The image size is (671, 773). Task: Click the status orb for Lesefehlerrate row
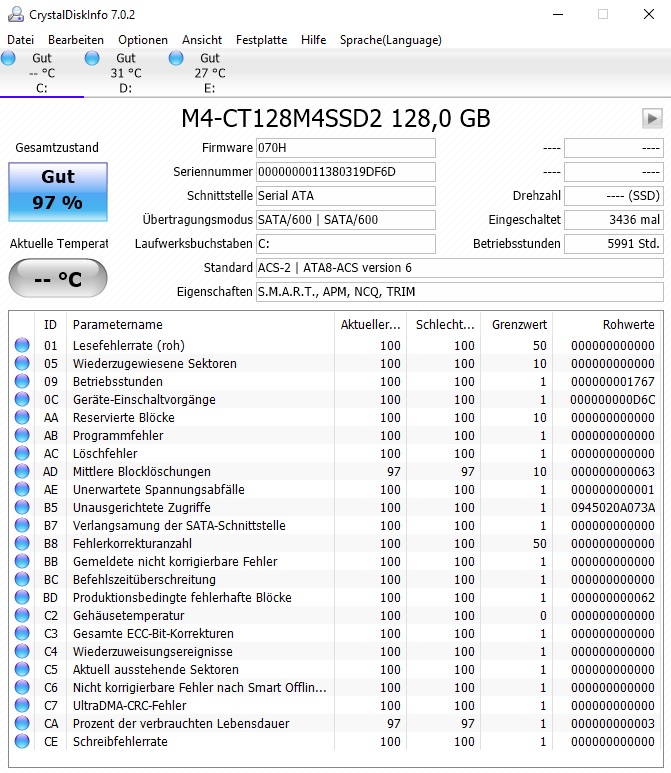[x=22, y=345]
